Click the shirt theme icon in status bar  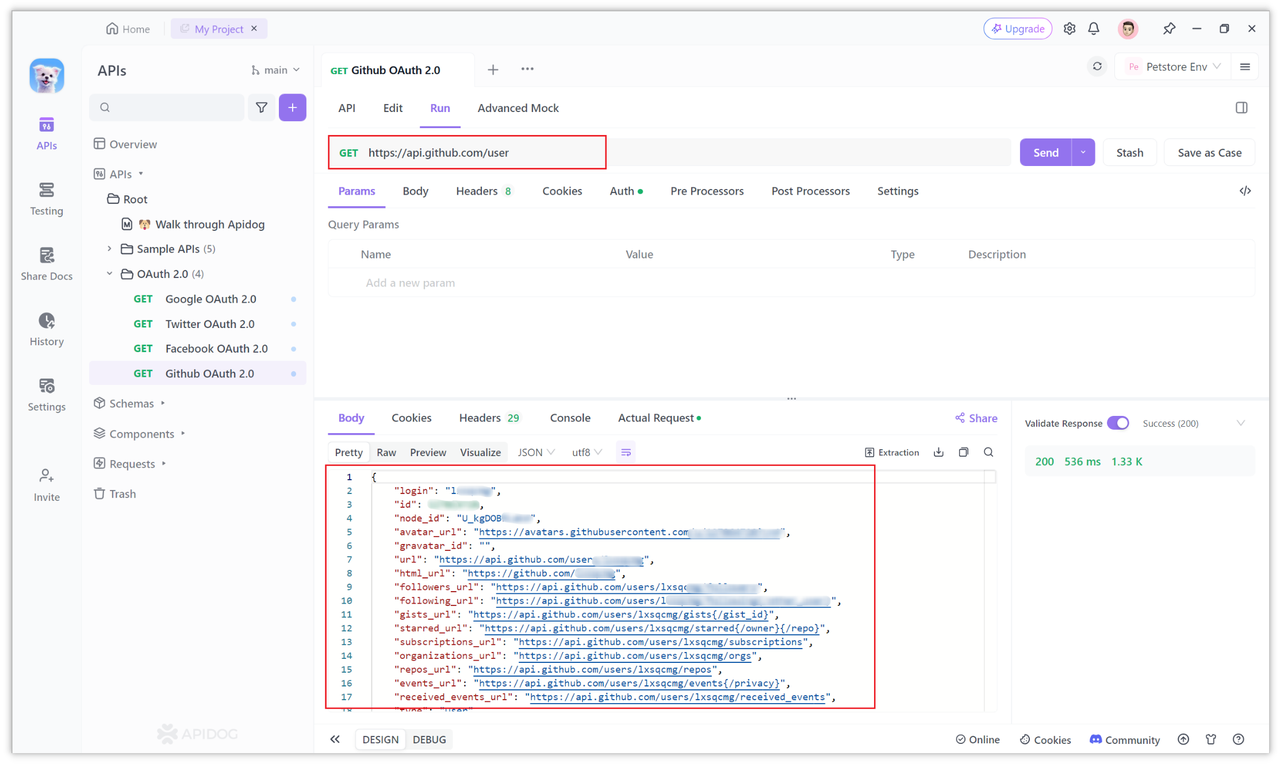[1211, 740]
